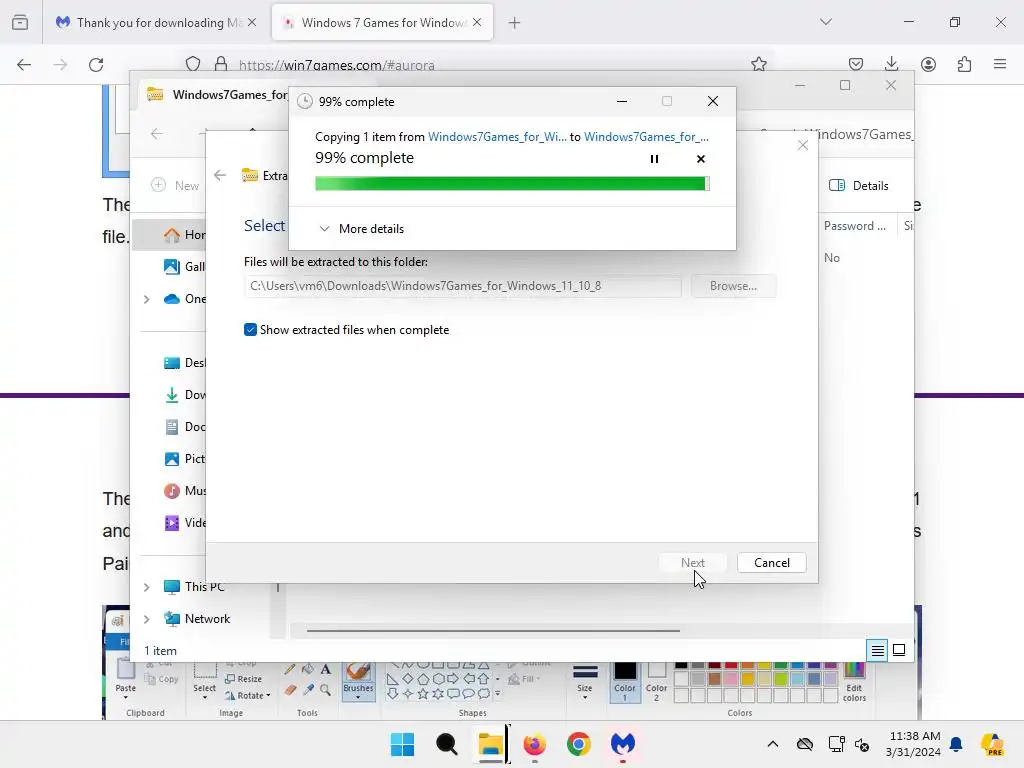Screen dimensions: 1024x768
Task: Open the destination Windows7Games_for_... link
Action: [646, 136]
